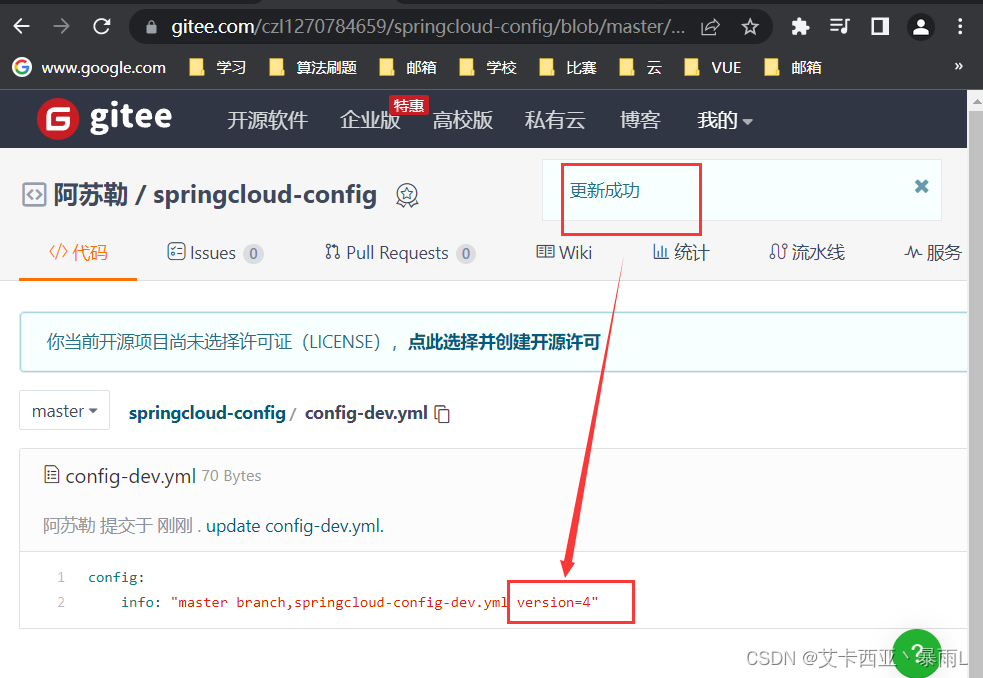The image size is (983, 678).
Task: Open www.google.com bookmark
Action: (x=90, y=67)
